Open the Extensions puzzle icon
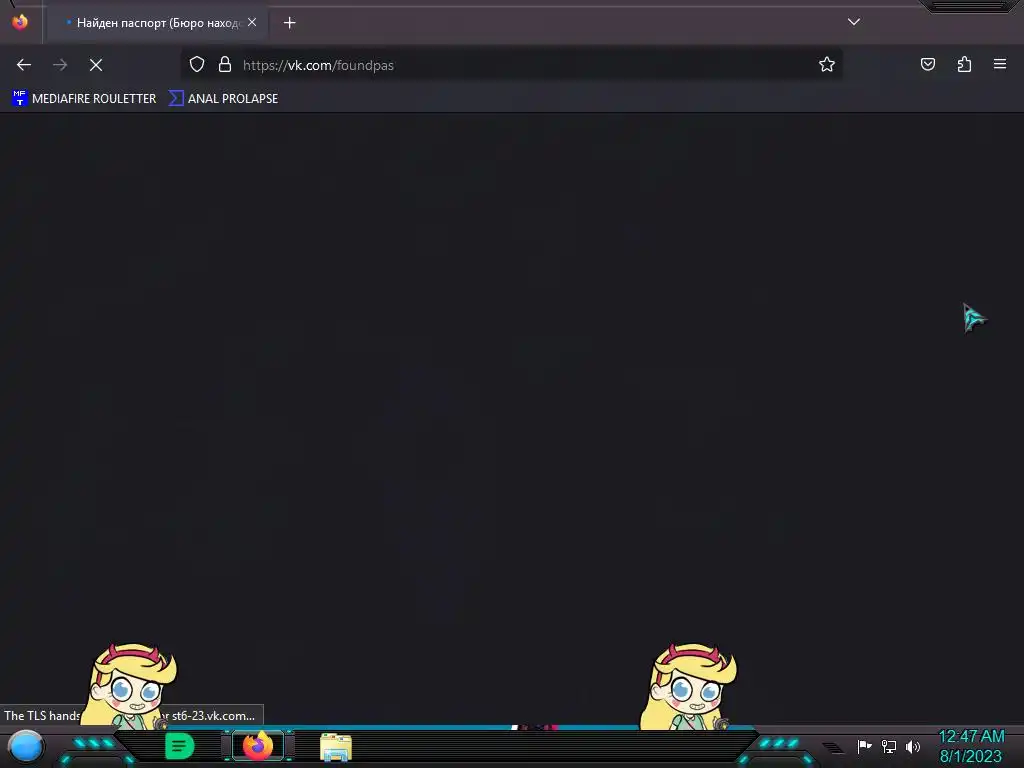The height and width of the screenshot is (768, 1024). pos(964,64)
